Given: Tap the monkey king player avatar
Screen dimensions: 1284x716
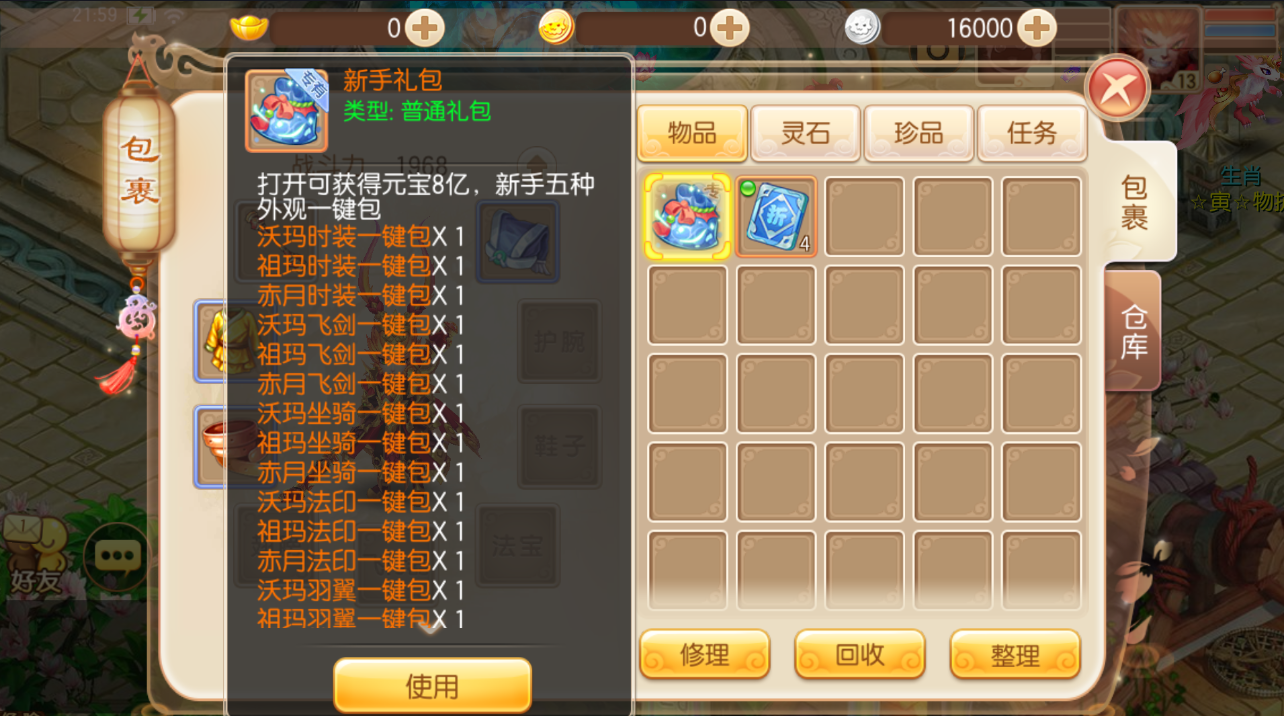Looking at the screenshot, I should tap(1158, 48).
